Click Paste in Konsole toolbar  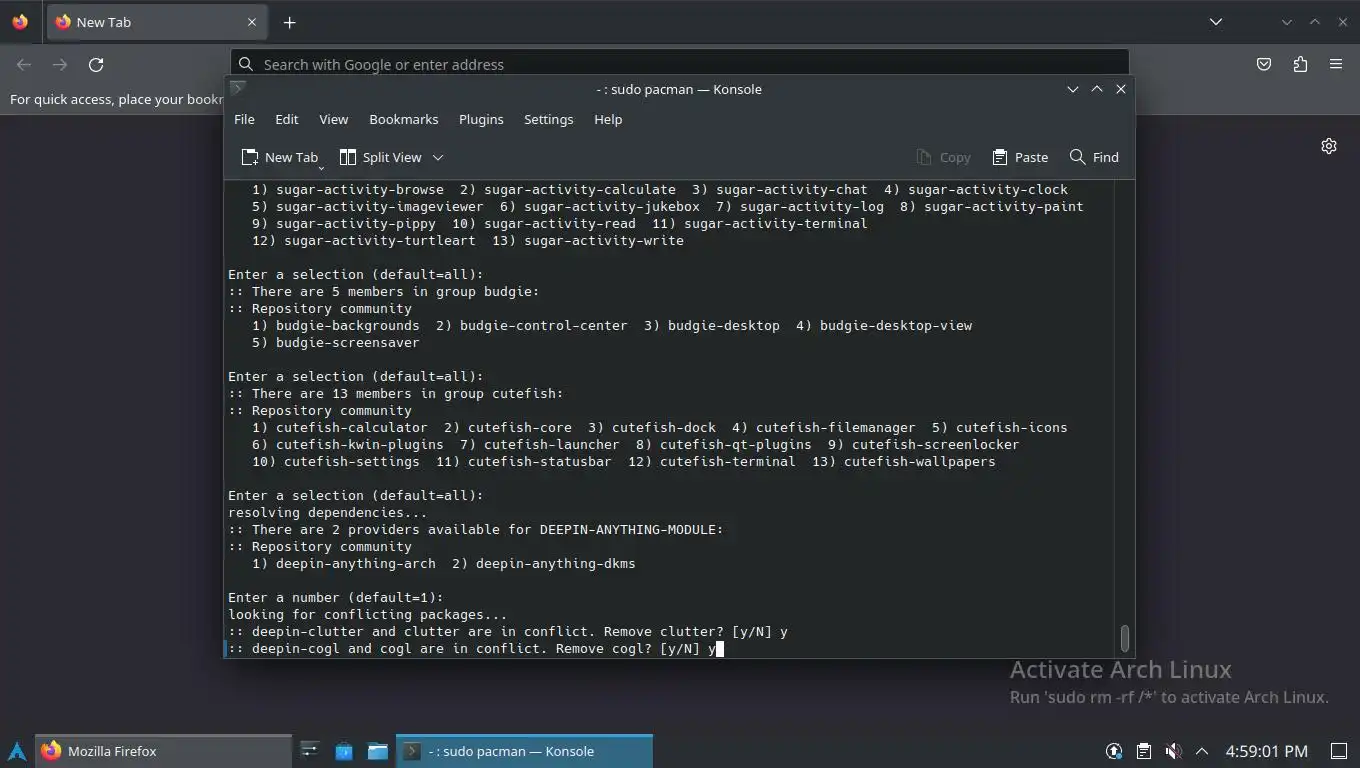click(1020, 157)
